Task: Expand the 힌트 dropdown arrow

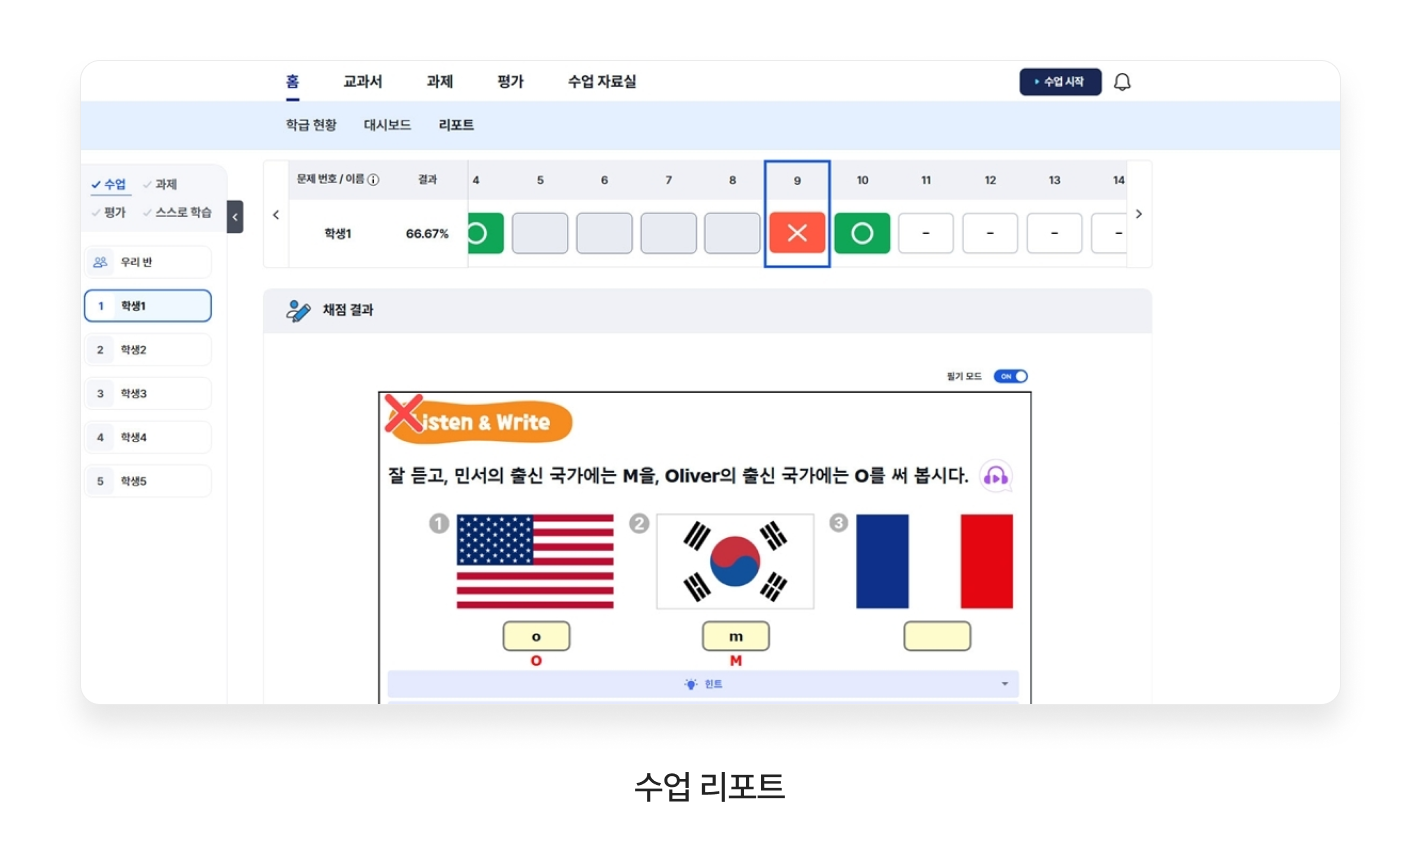Action: (x=1004, y=684)
